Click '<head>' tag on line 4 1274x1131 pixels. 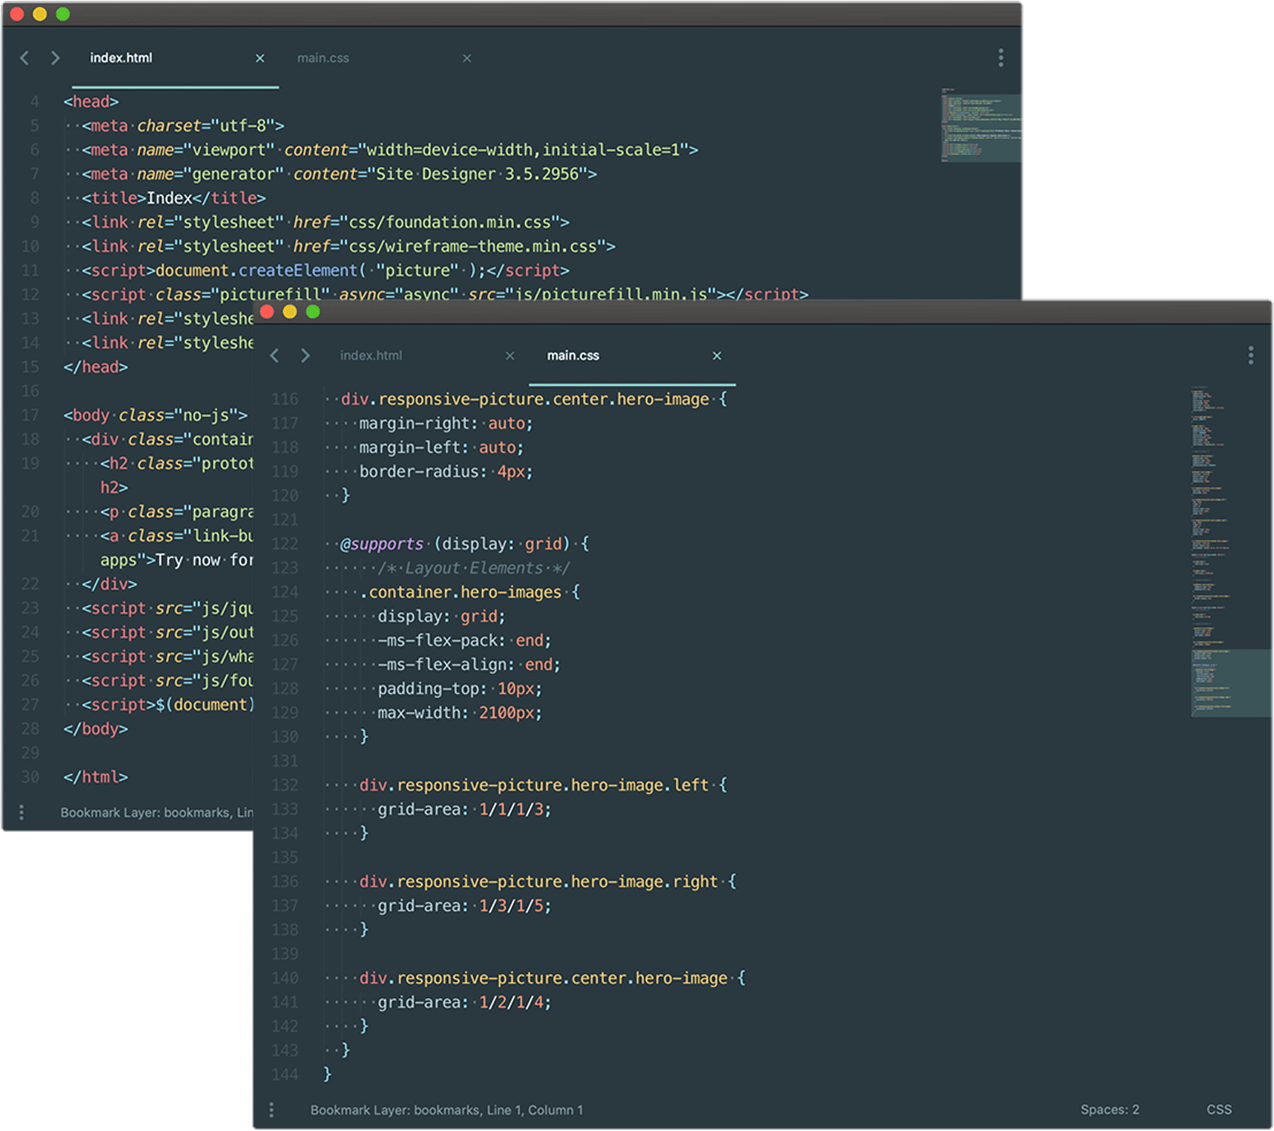click(x=91, y=102)
